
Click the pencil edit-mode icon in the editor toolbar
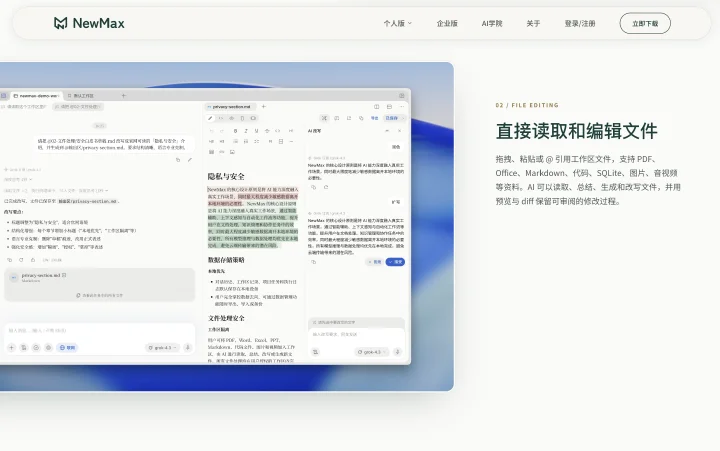(210, 118)
